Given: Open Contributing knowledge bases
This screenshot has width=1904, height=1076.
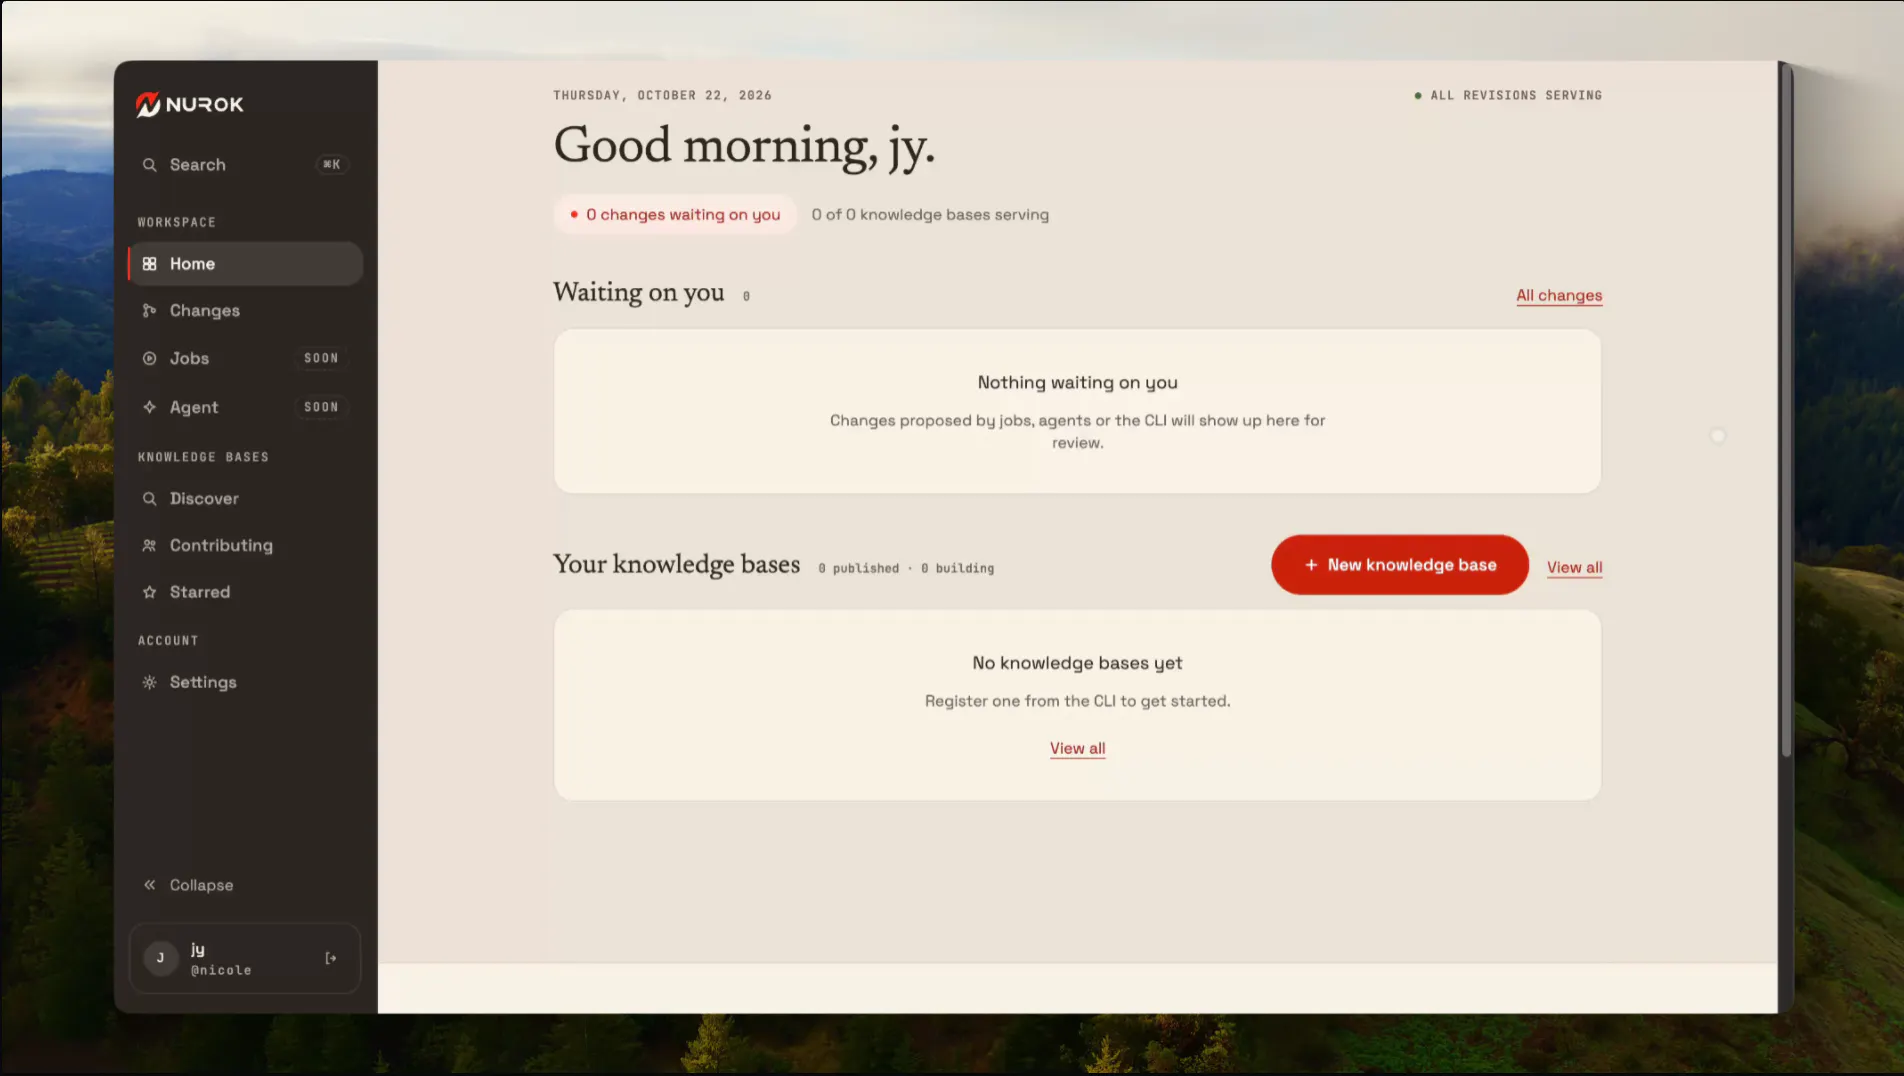Looking at the screenshot, I should [x=245, y=545].
